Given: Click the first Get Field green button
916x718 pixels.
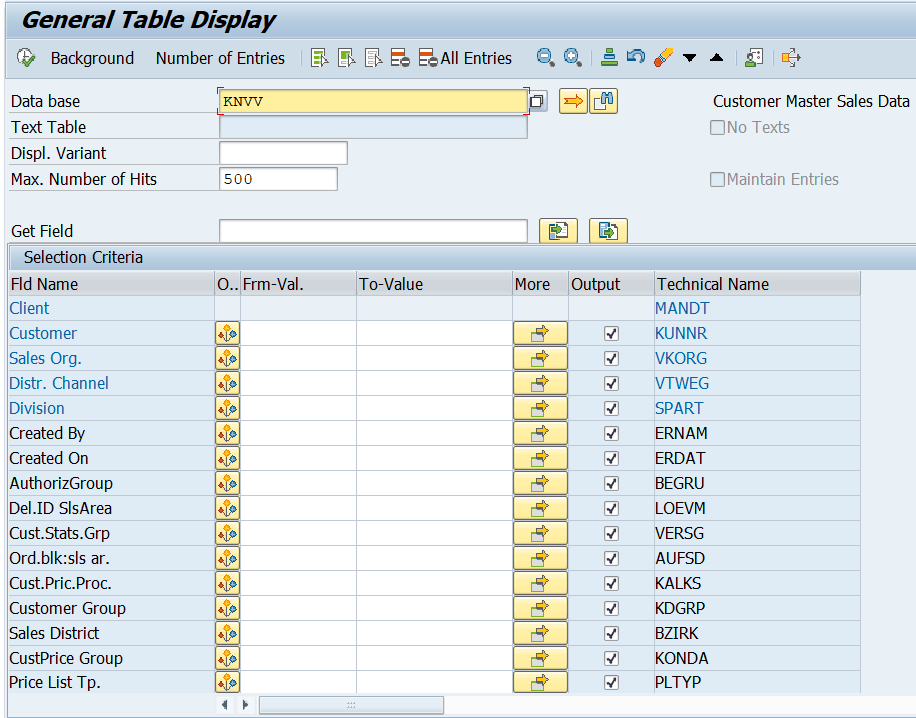Looking at the screenshot, I should point(558,231).
